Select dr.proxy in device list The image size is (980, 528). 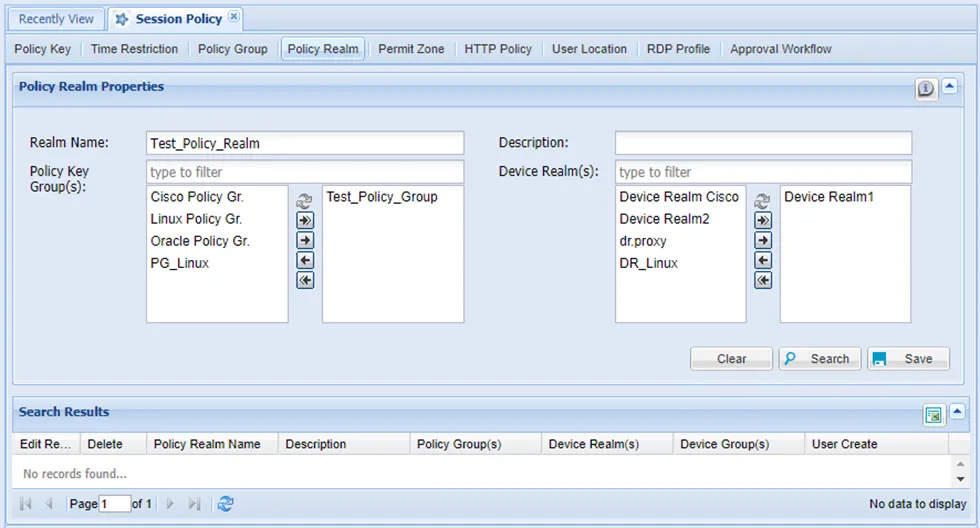tap(681, 241)
